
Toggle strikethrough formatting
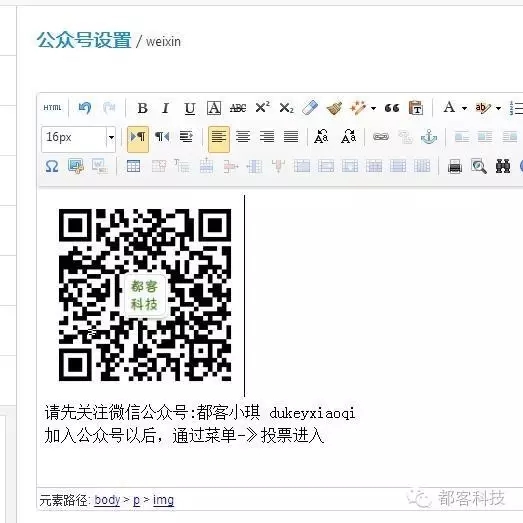pyautogui.click(x=238, y=108)
